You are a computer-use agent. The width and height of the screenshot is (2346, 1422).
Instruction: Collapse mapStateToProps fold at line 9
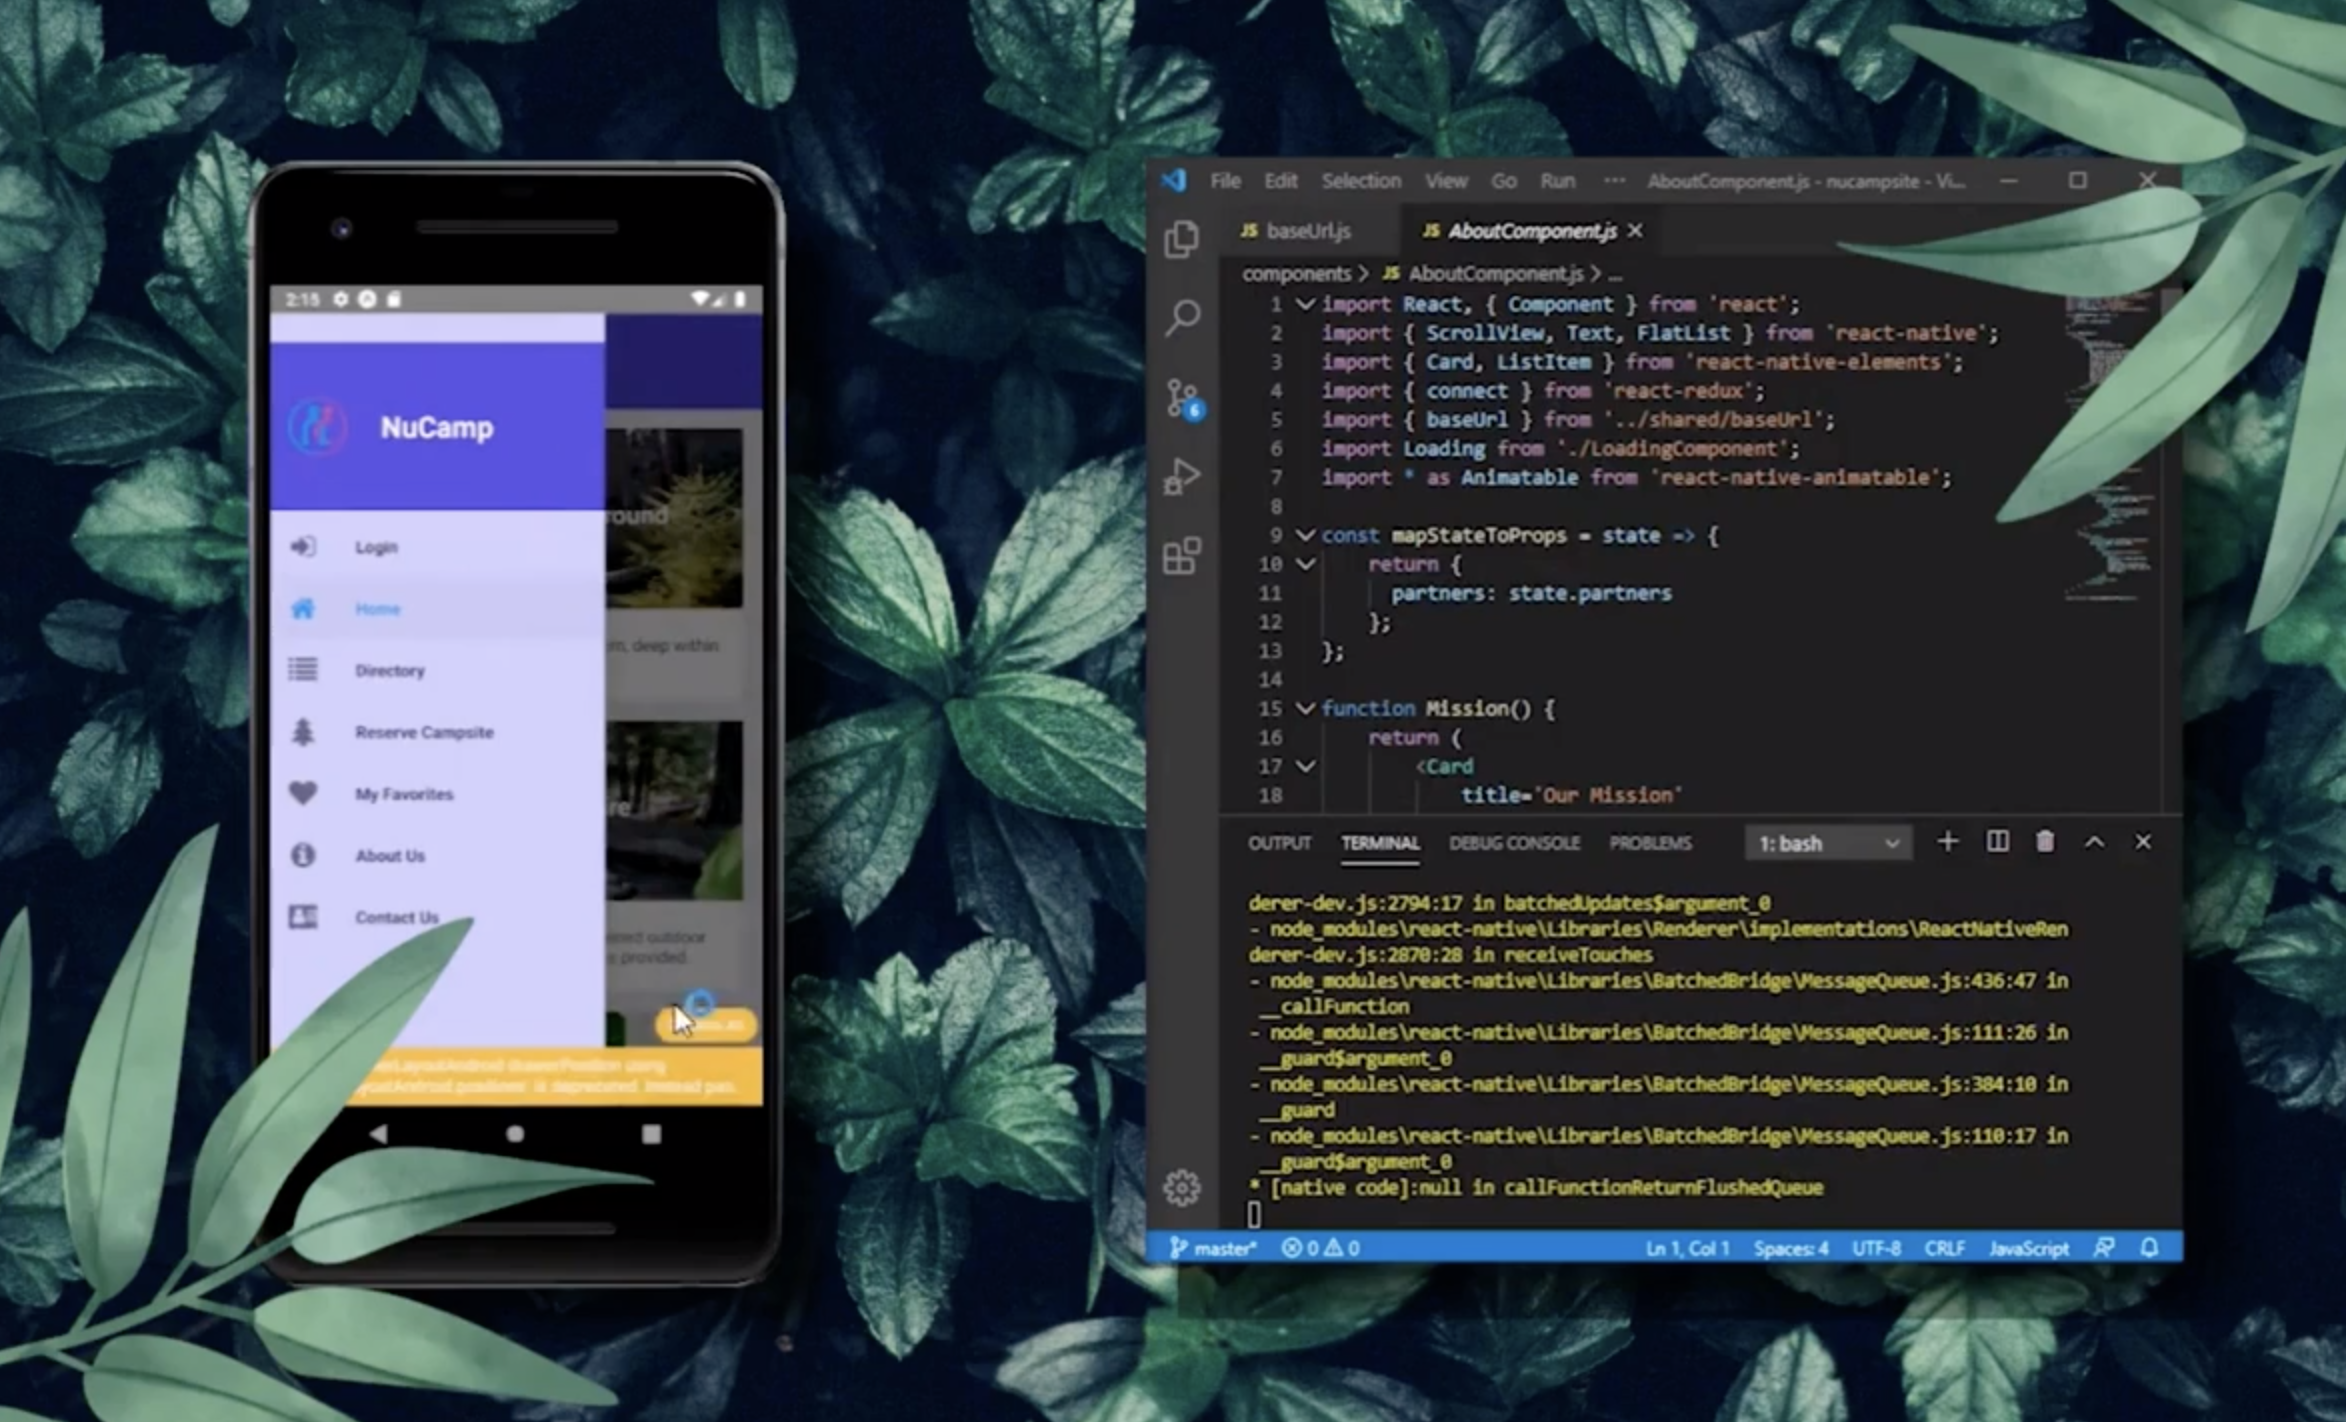1305,535
